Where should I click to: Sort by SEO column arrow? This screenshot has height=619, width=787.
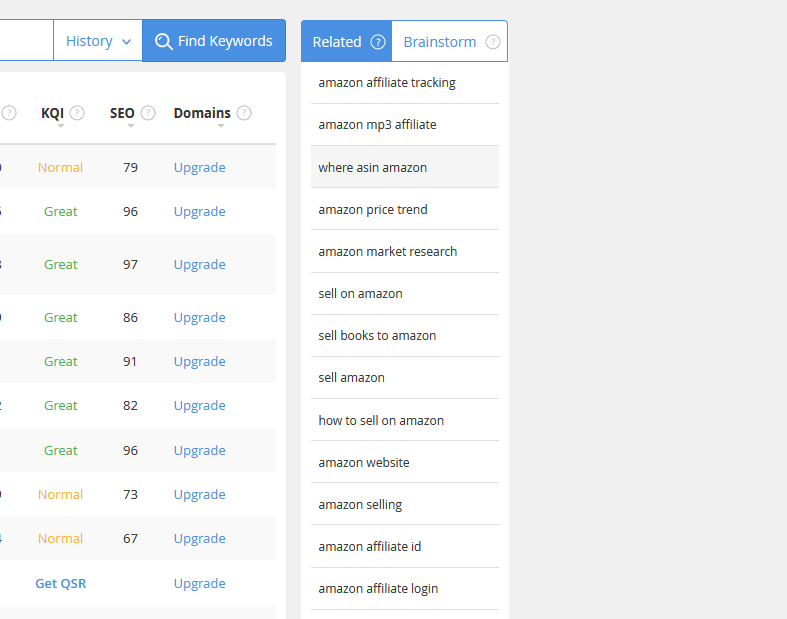point(131,126)
